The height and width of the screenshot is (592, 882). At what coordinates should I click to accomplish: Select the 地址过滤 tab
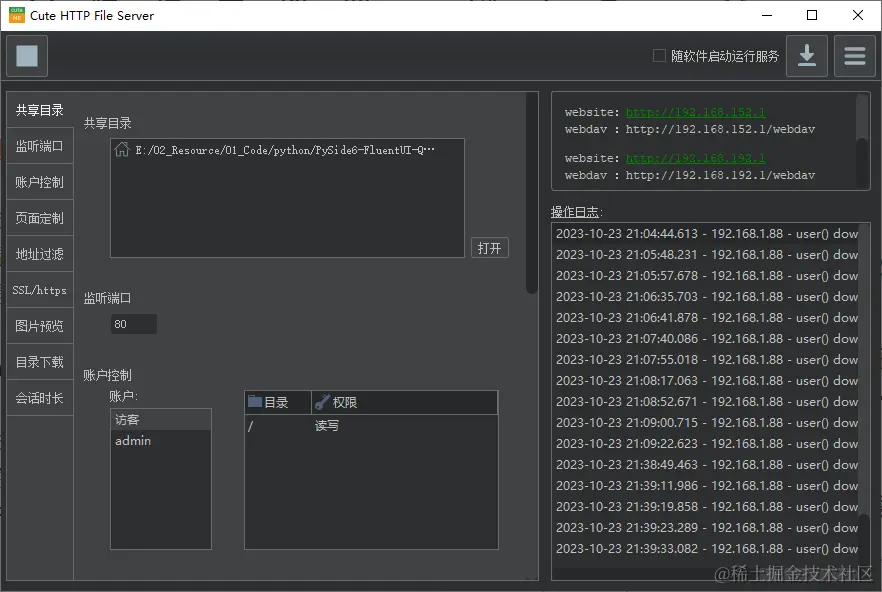click(40, 254)
